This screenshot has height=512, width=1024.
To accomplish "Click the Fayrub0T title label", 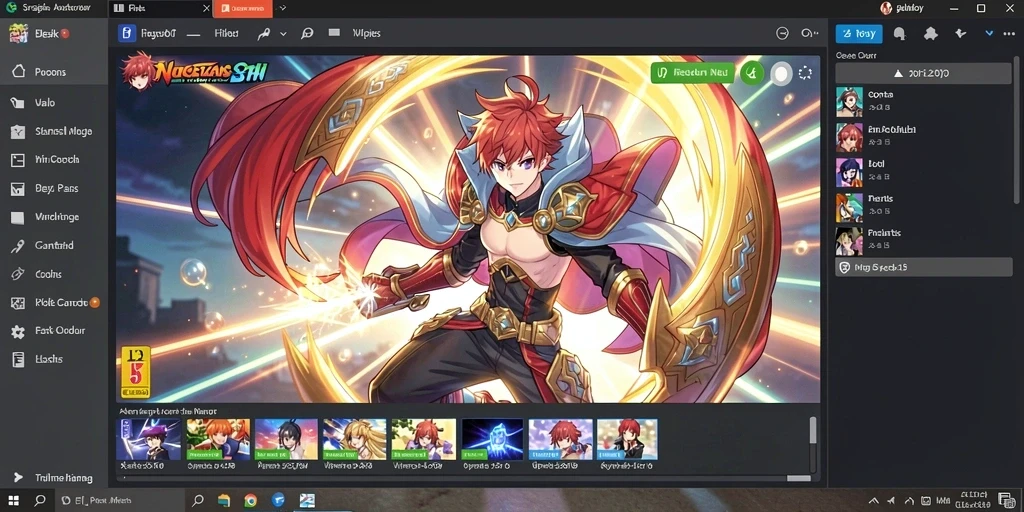I will click(159, 33).
